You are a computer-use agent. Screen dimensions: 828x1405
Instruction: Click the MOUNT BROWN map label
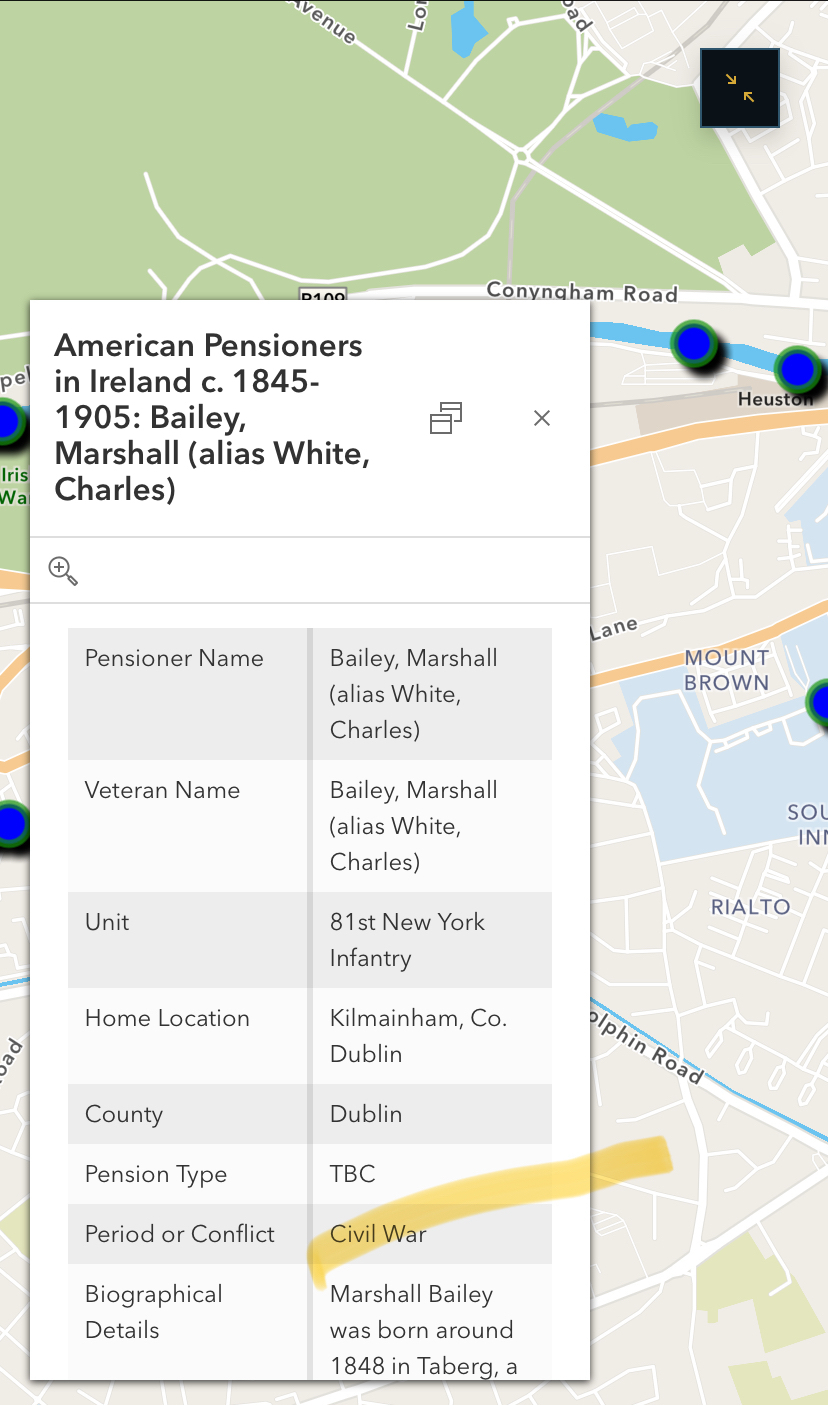click(x=727, y=670)
